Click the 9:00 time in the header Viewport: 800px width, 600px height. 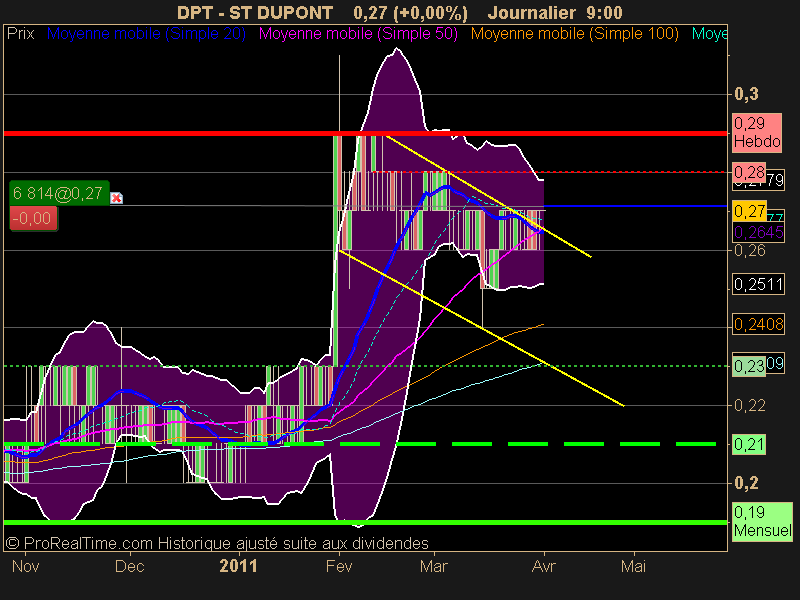605,12
